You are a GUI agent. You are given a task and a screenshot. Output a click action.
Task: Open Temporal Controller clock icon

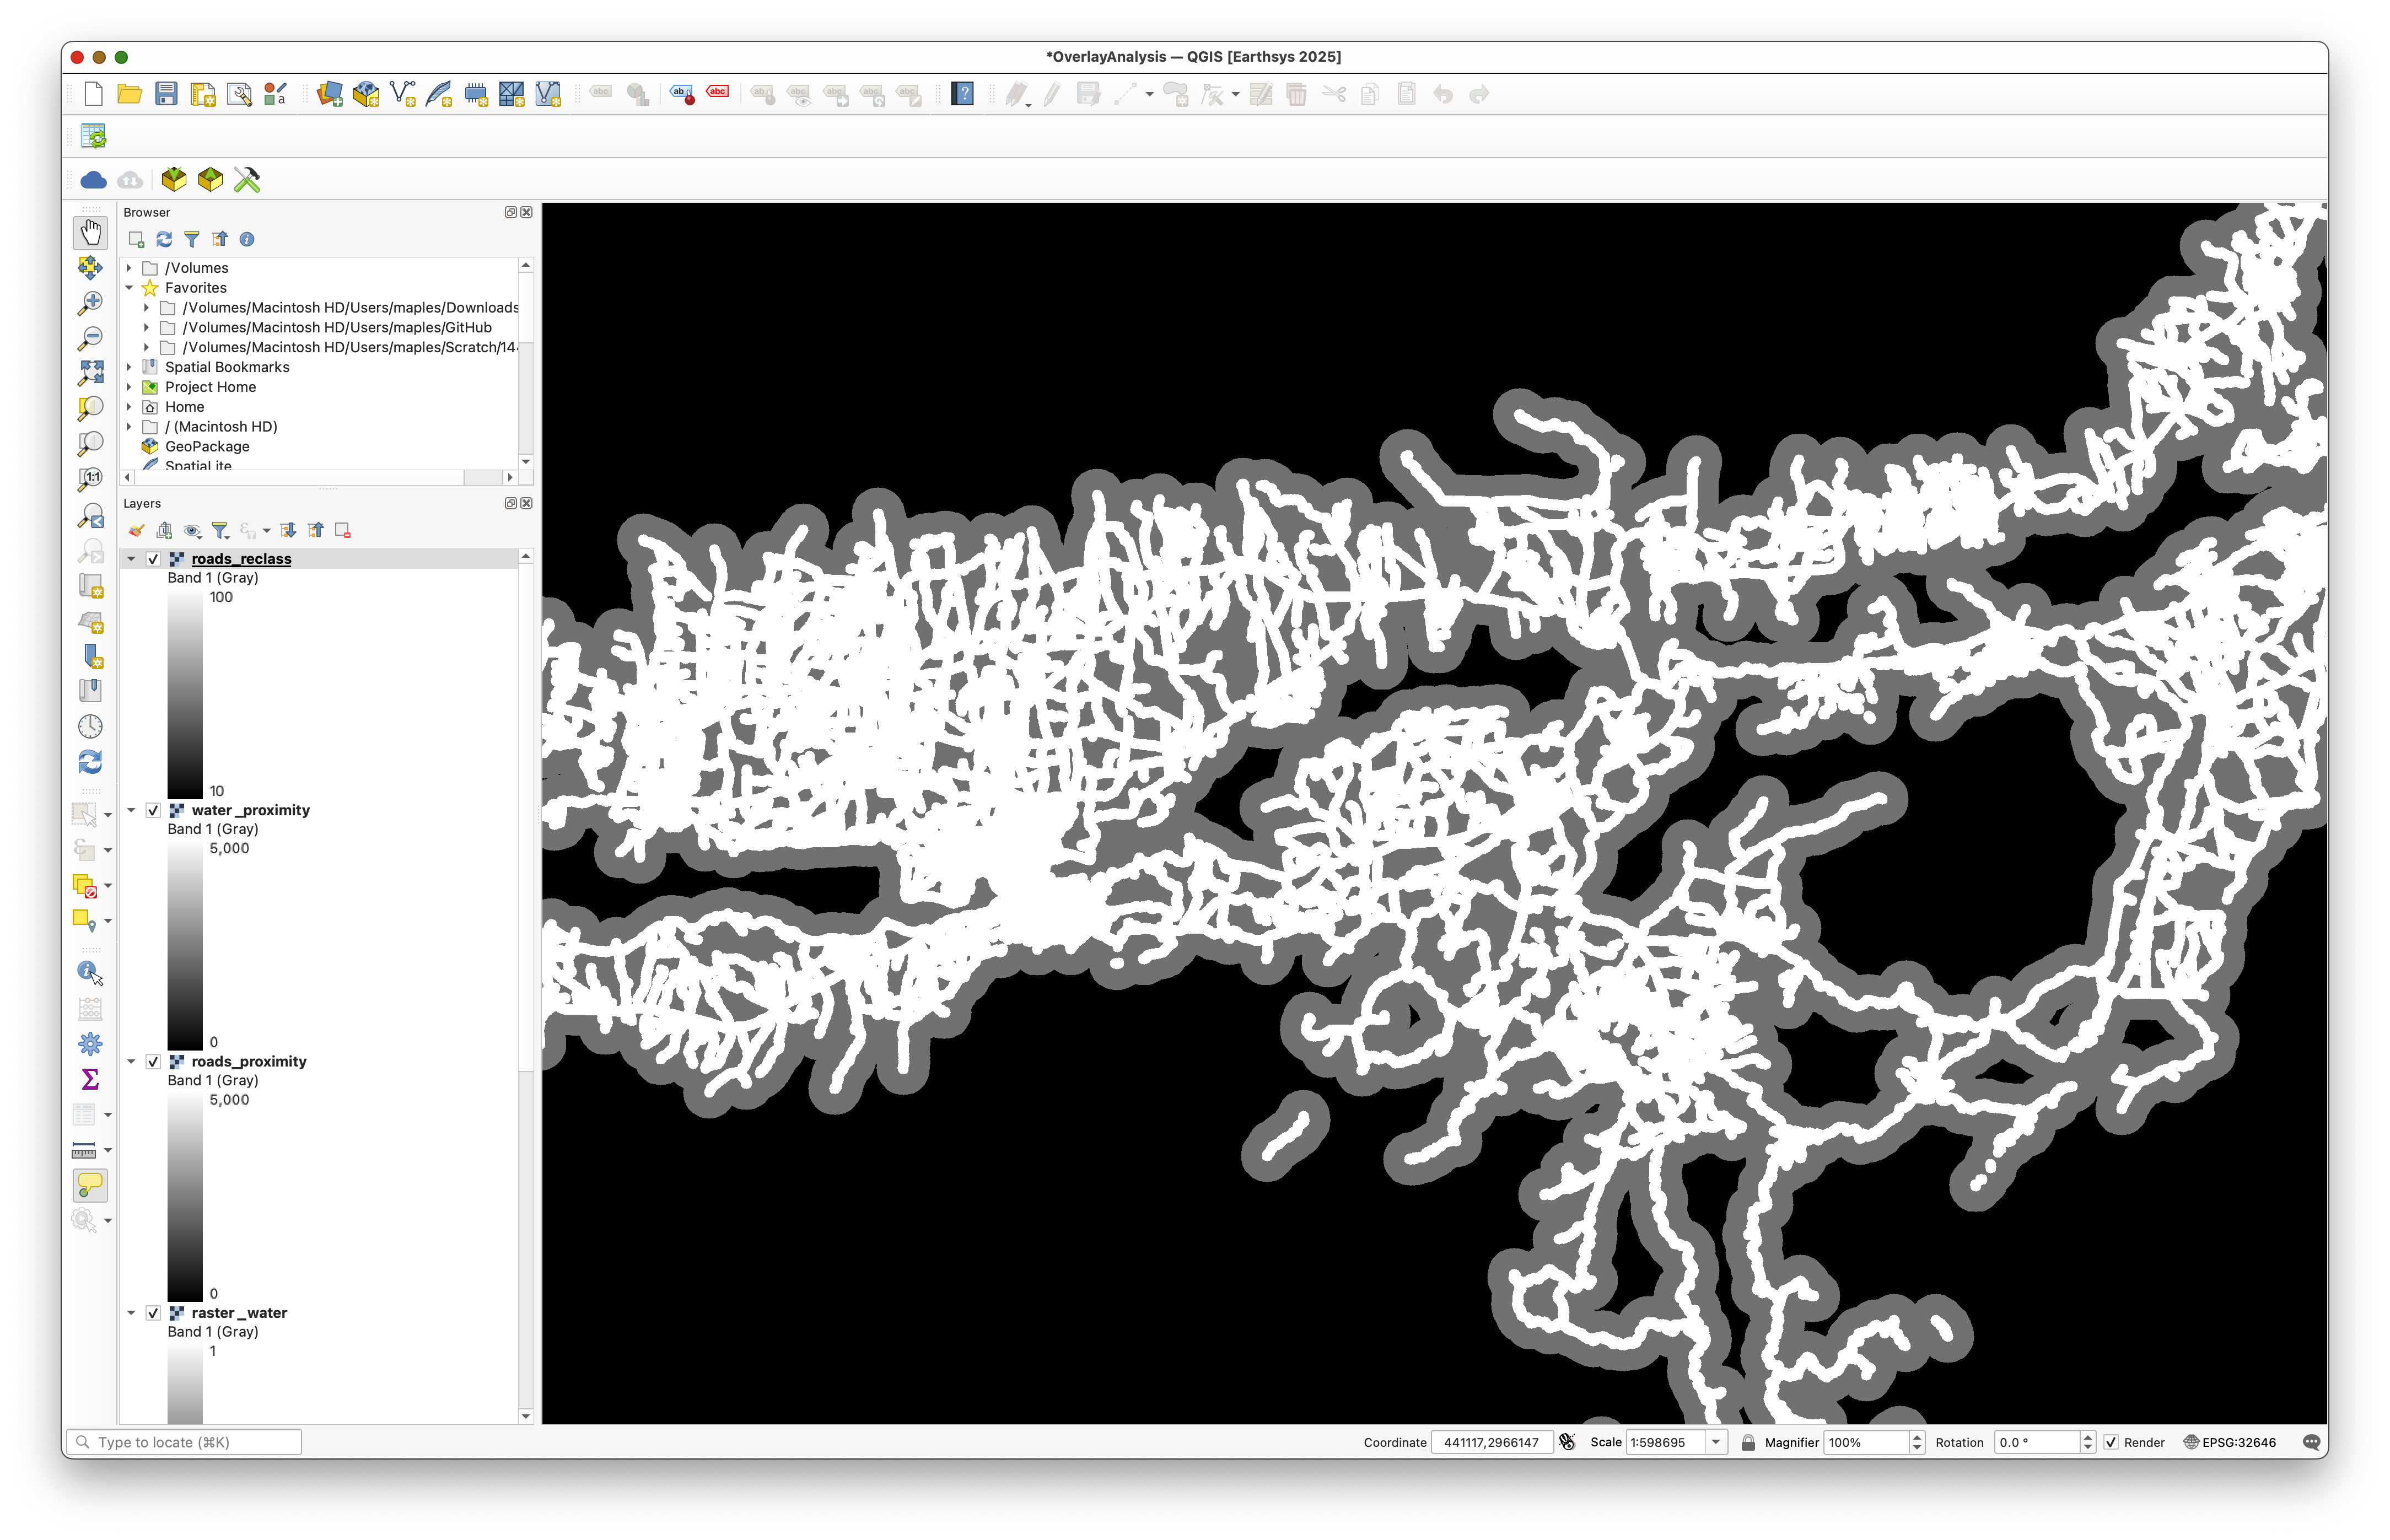[x=90, y=726]
